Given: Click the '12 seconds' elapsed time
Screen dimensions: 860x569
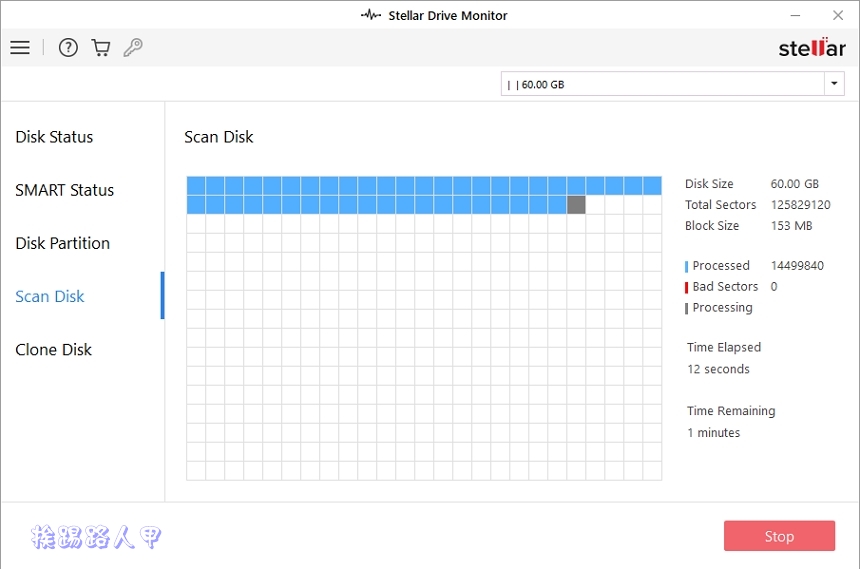Looking at the screenshot, I should pyautogui.click(x=718, y=369).
